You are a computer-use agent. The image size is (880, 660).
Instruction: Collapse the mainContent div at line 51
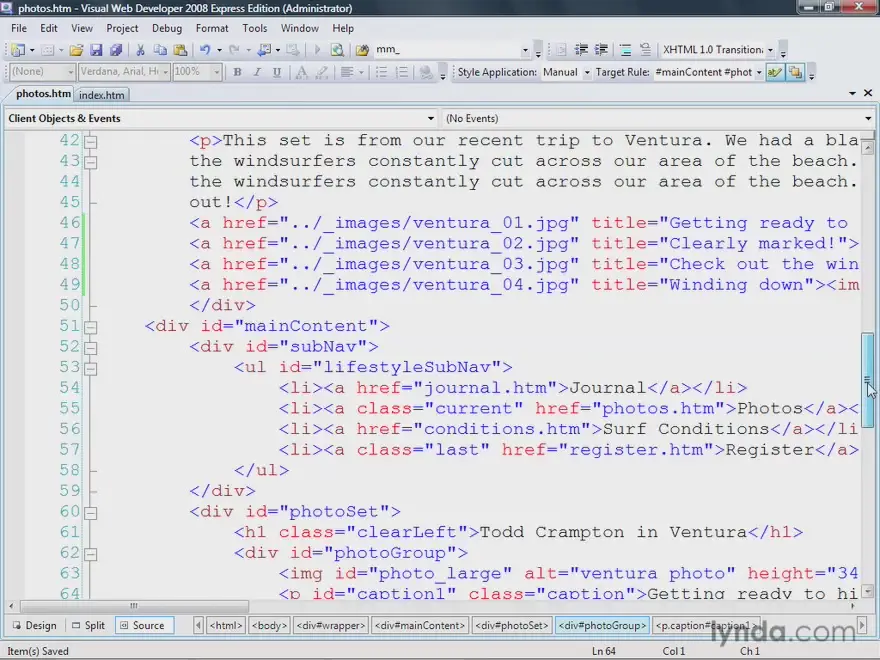point(90,327)
